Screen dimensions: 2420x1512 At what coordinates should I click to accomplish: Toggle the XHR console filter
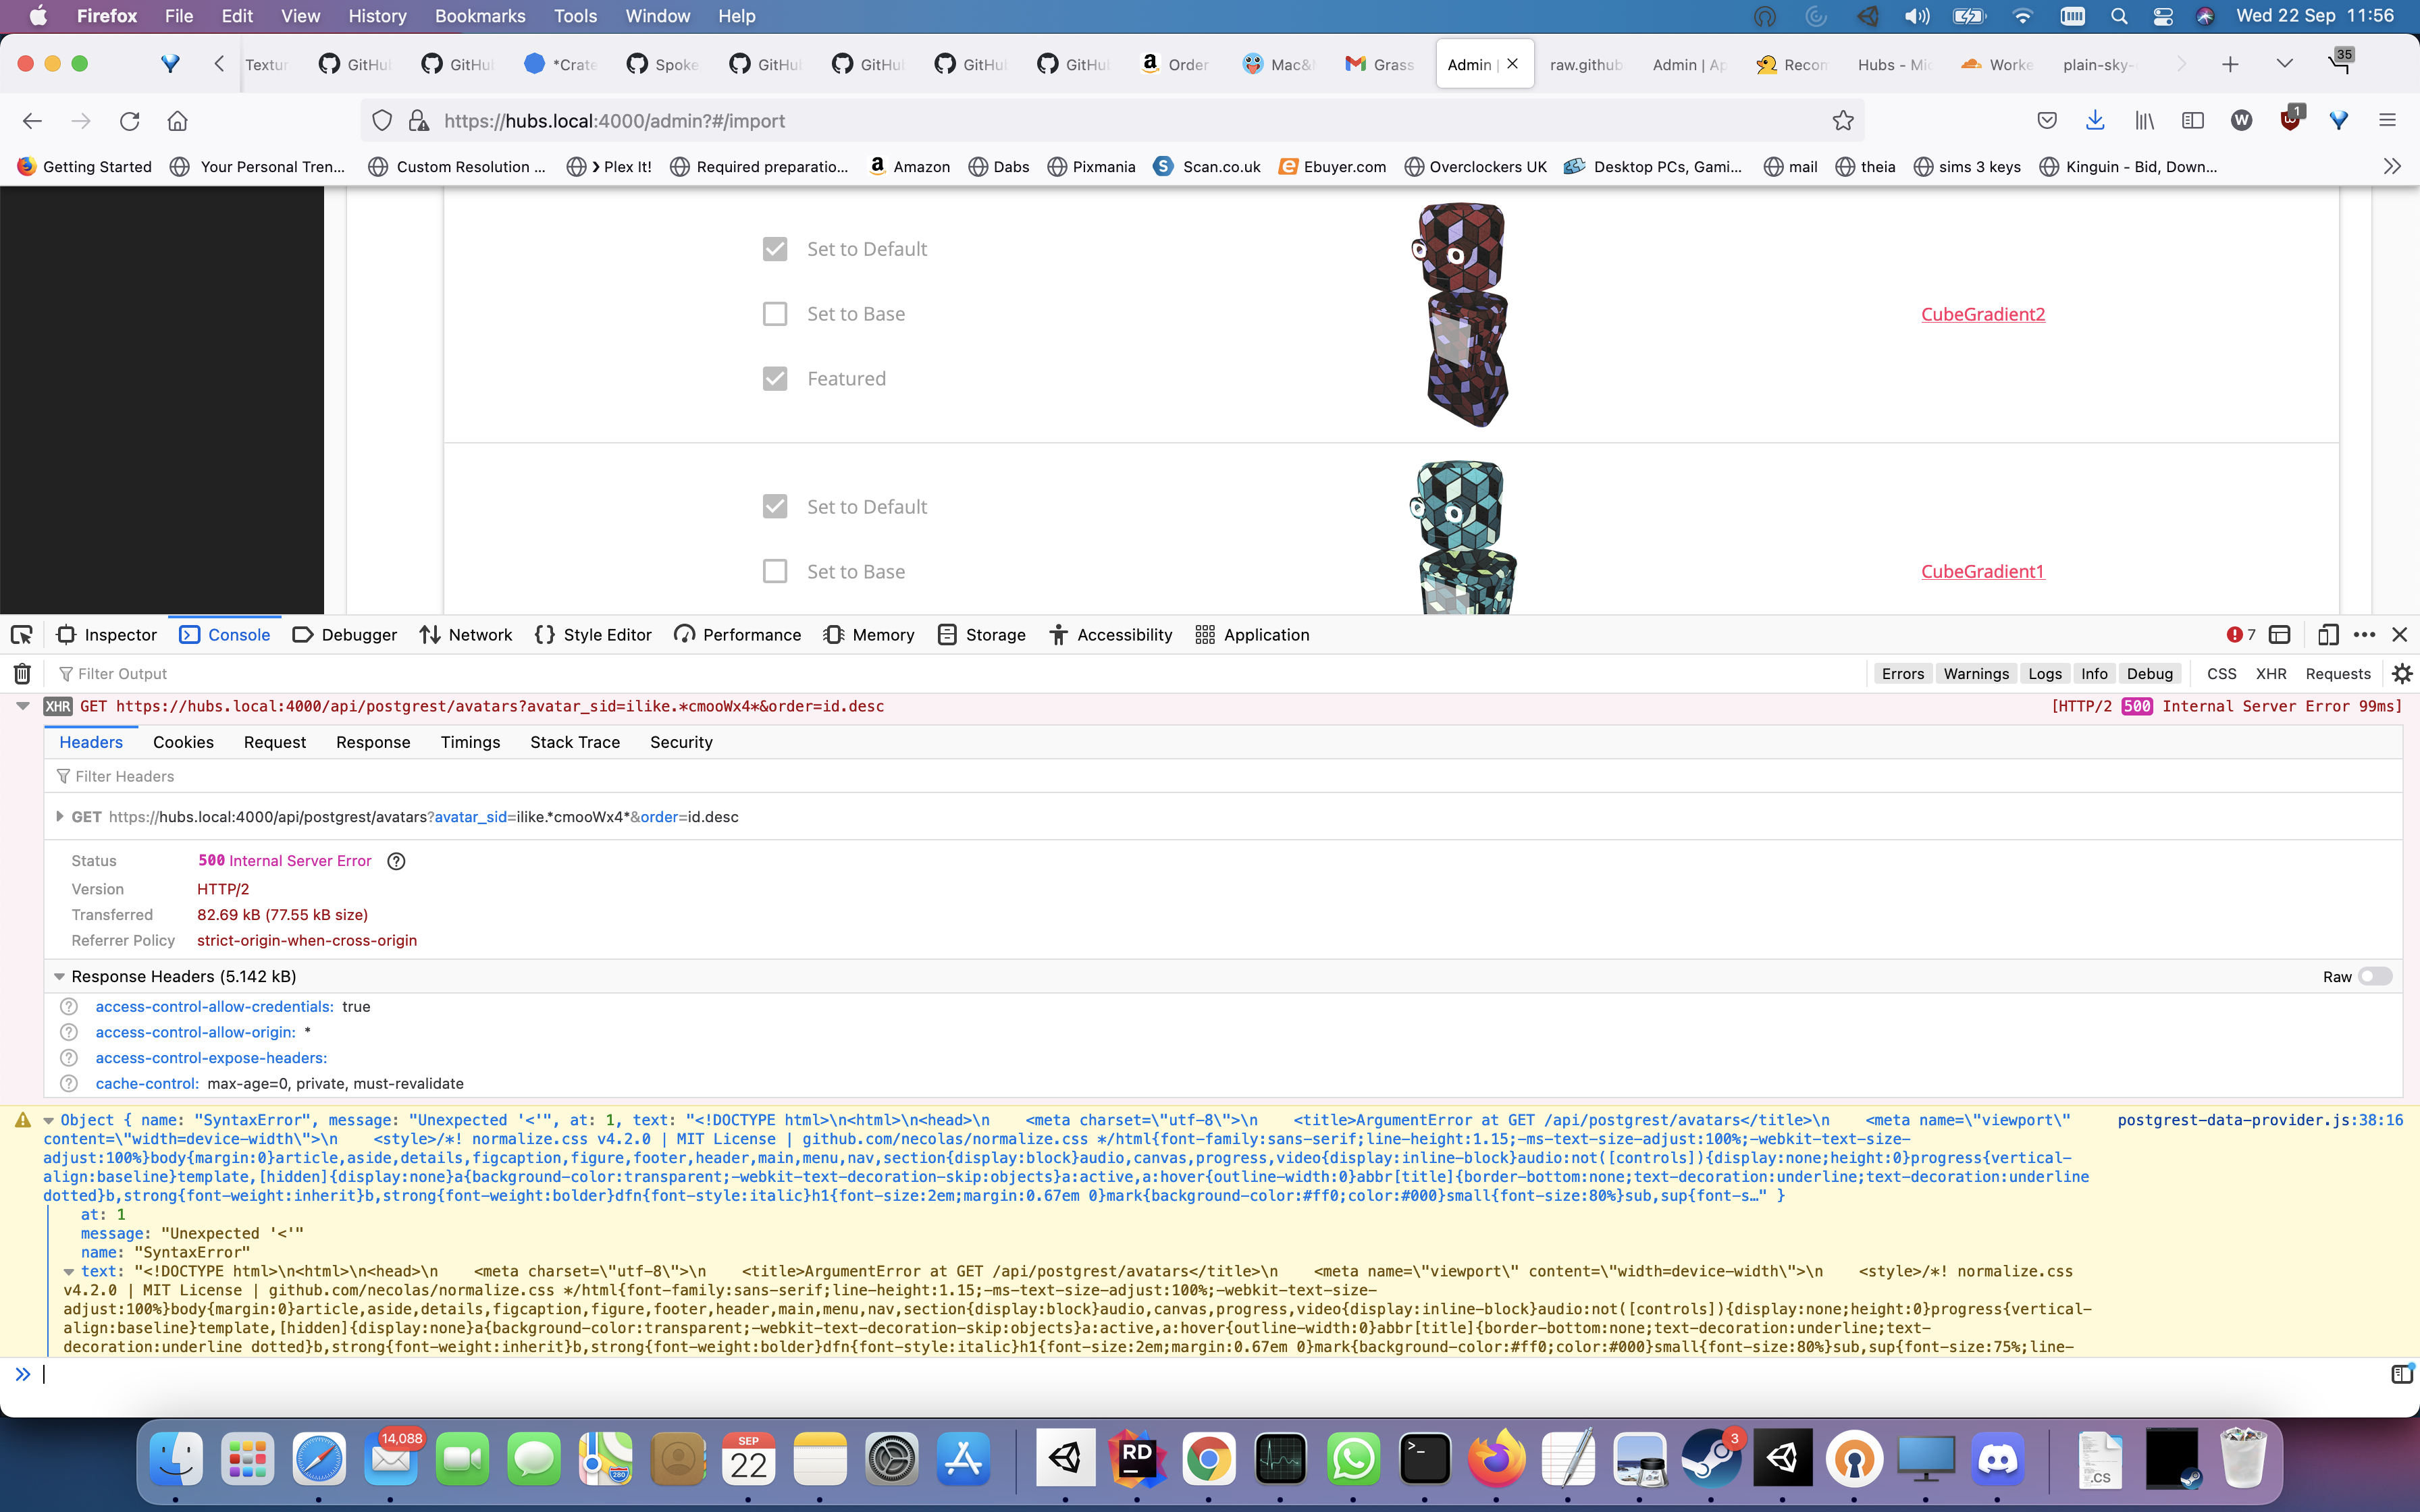[2270, 674]
